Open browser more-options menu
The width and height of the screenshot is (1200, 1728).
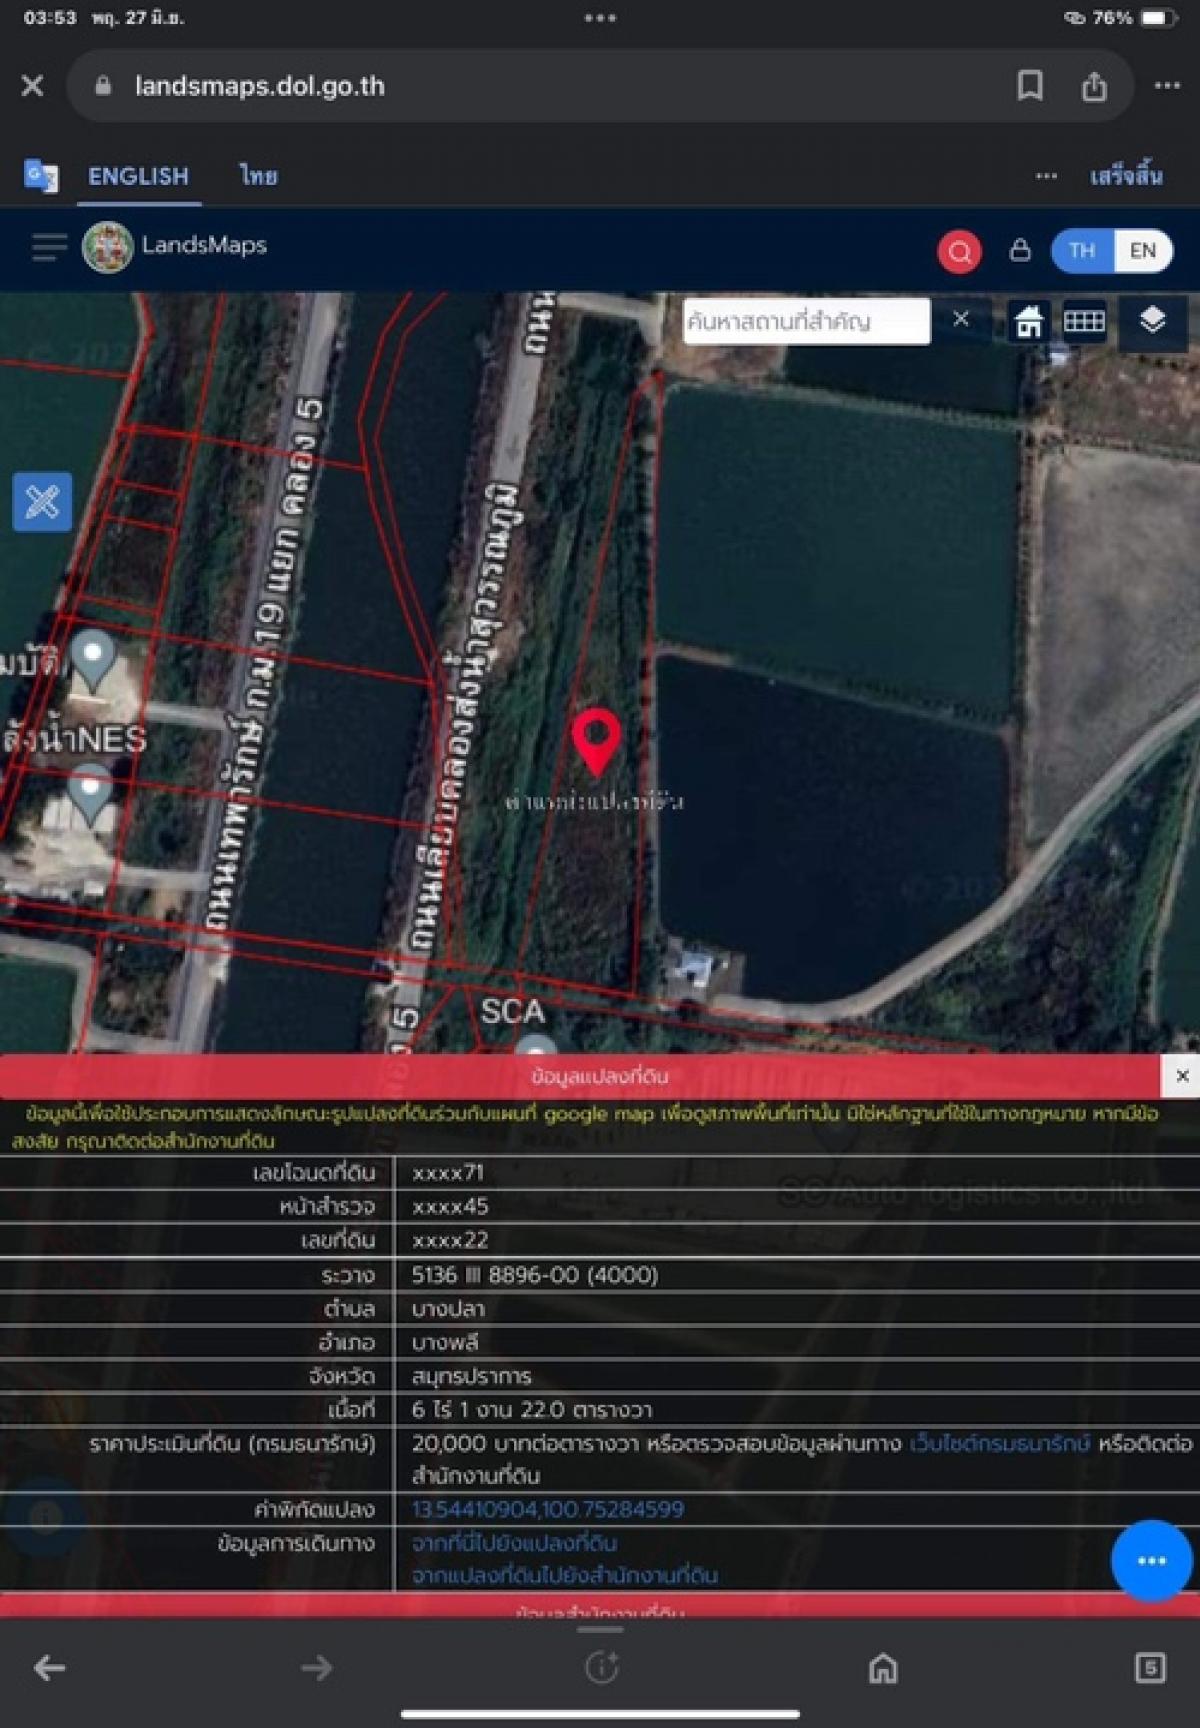point(1167,86)
